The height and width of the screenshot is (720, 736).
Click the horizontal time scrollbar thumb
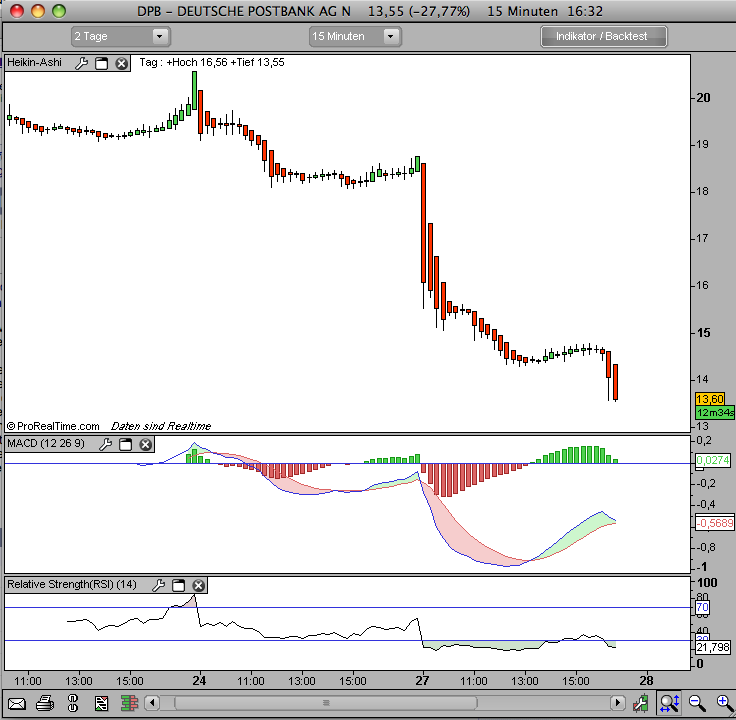coord(326,703)
